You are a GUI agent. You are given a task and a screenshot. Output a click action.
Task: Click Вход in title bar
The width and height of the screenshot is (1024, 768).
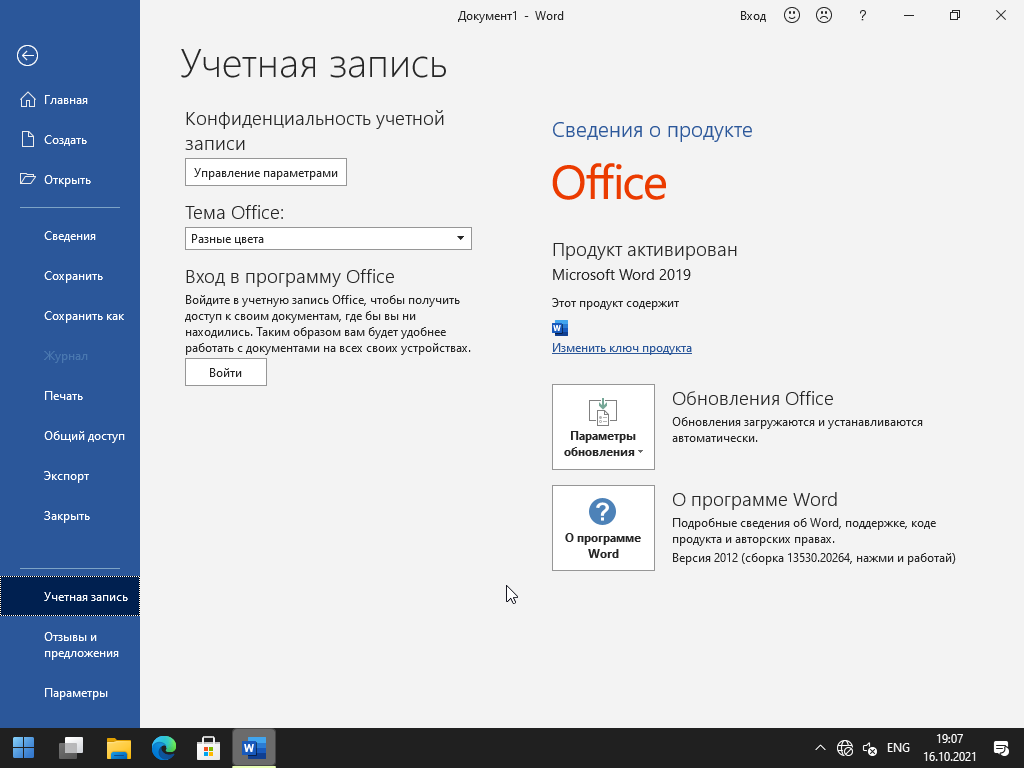point(752,16)
